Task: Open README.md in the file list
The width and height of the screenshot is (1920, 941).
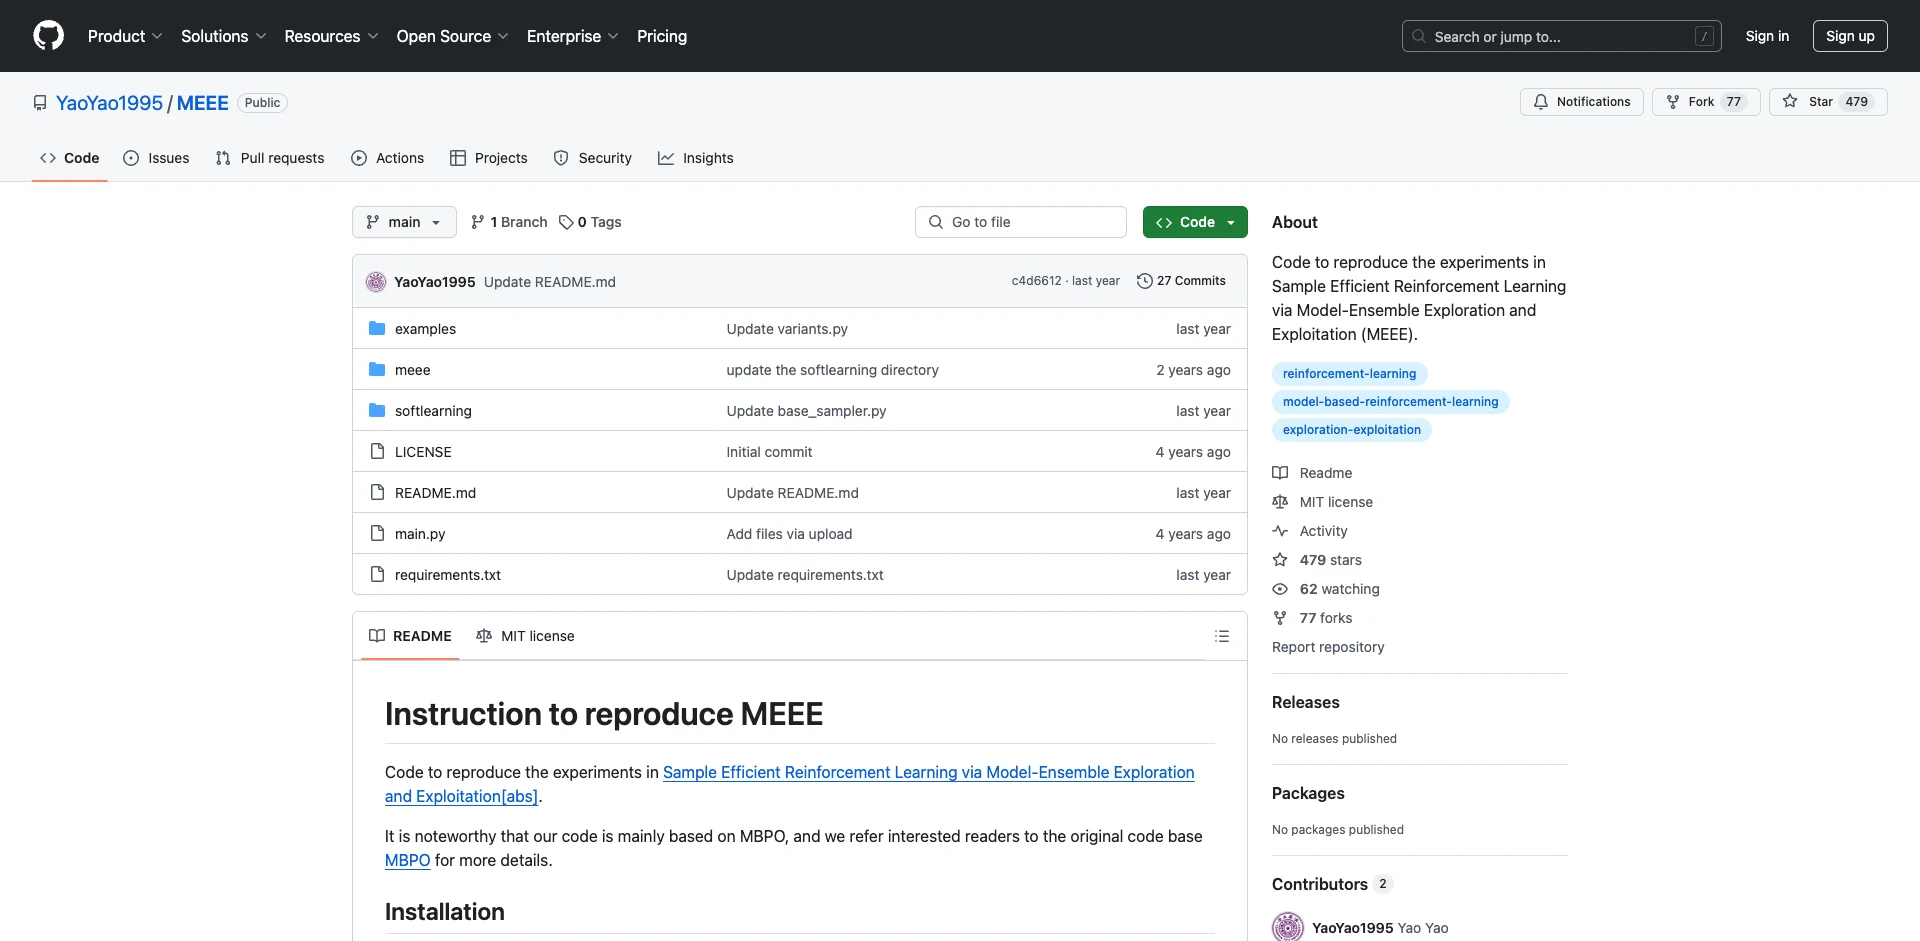Action: click(435, 493)
